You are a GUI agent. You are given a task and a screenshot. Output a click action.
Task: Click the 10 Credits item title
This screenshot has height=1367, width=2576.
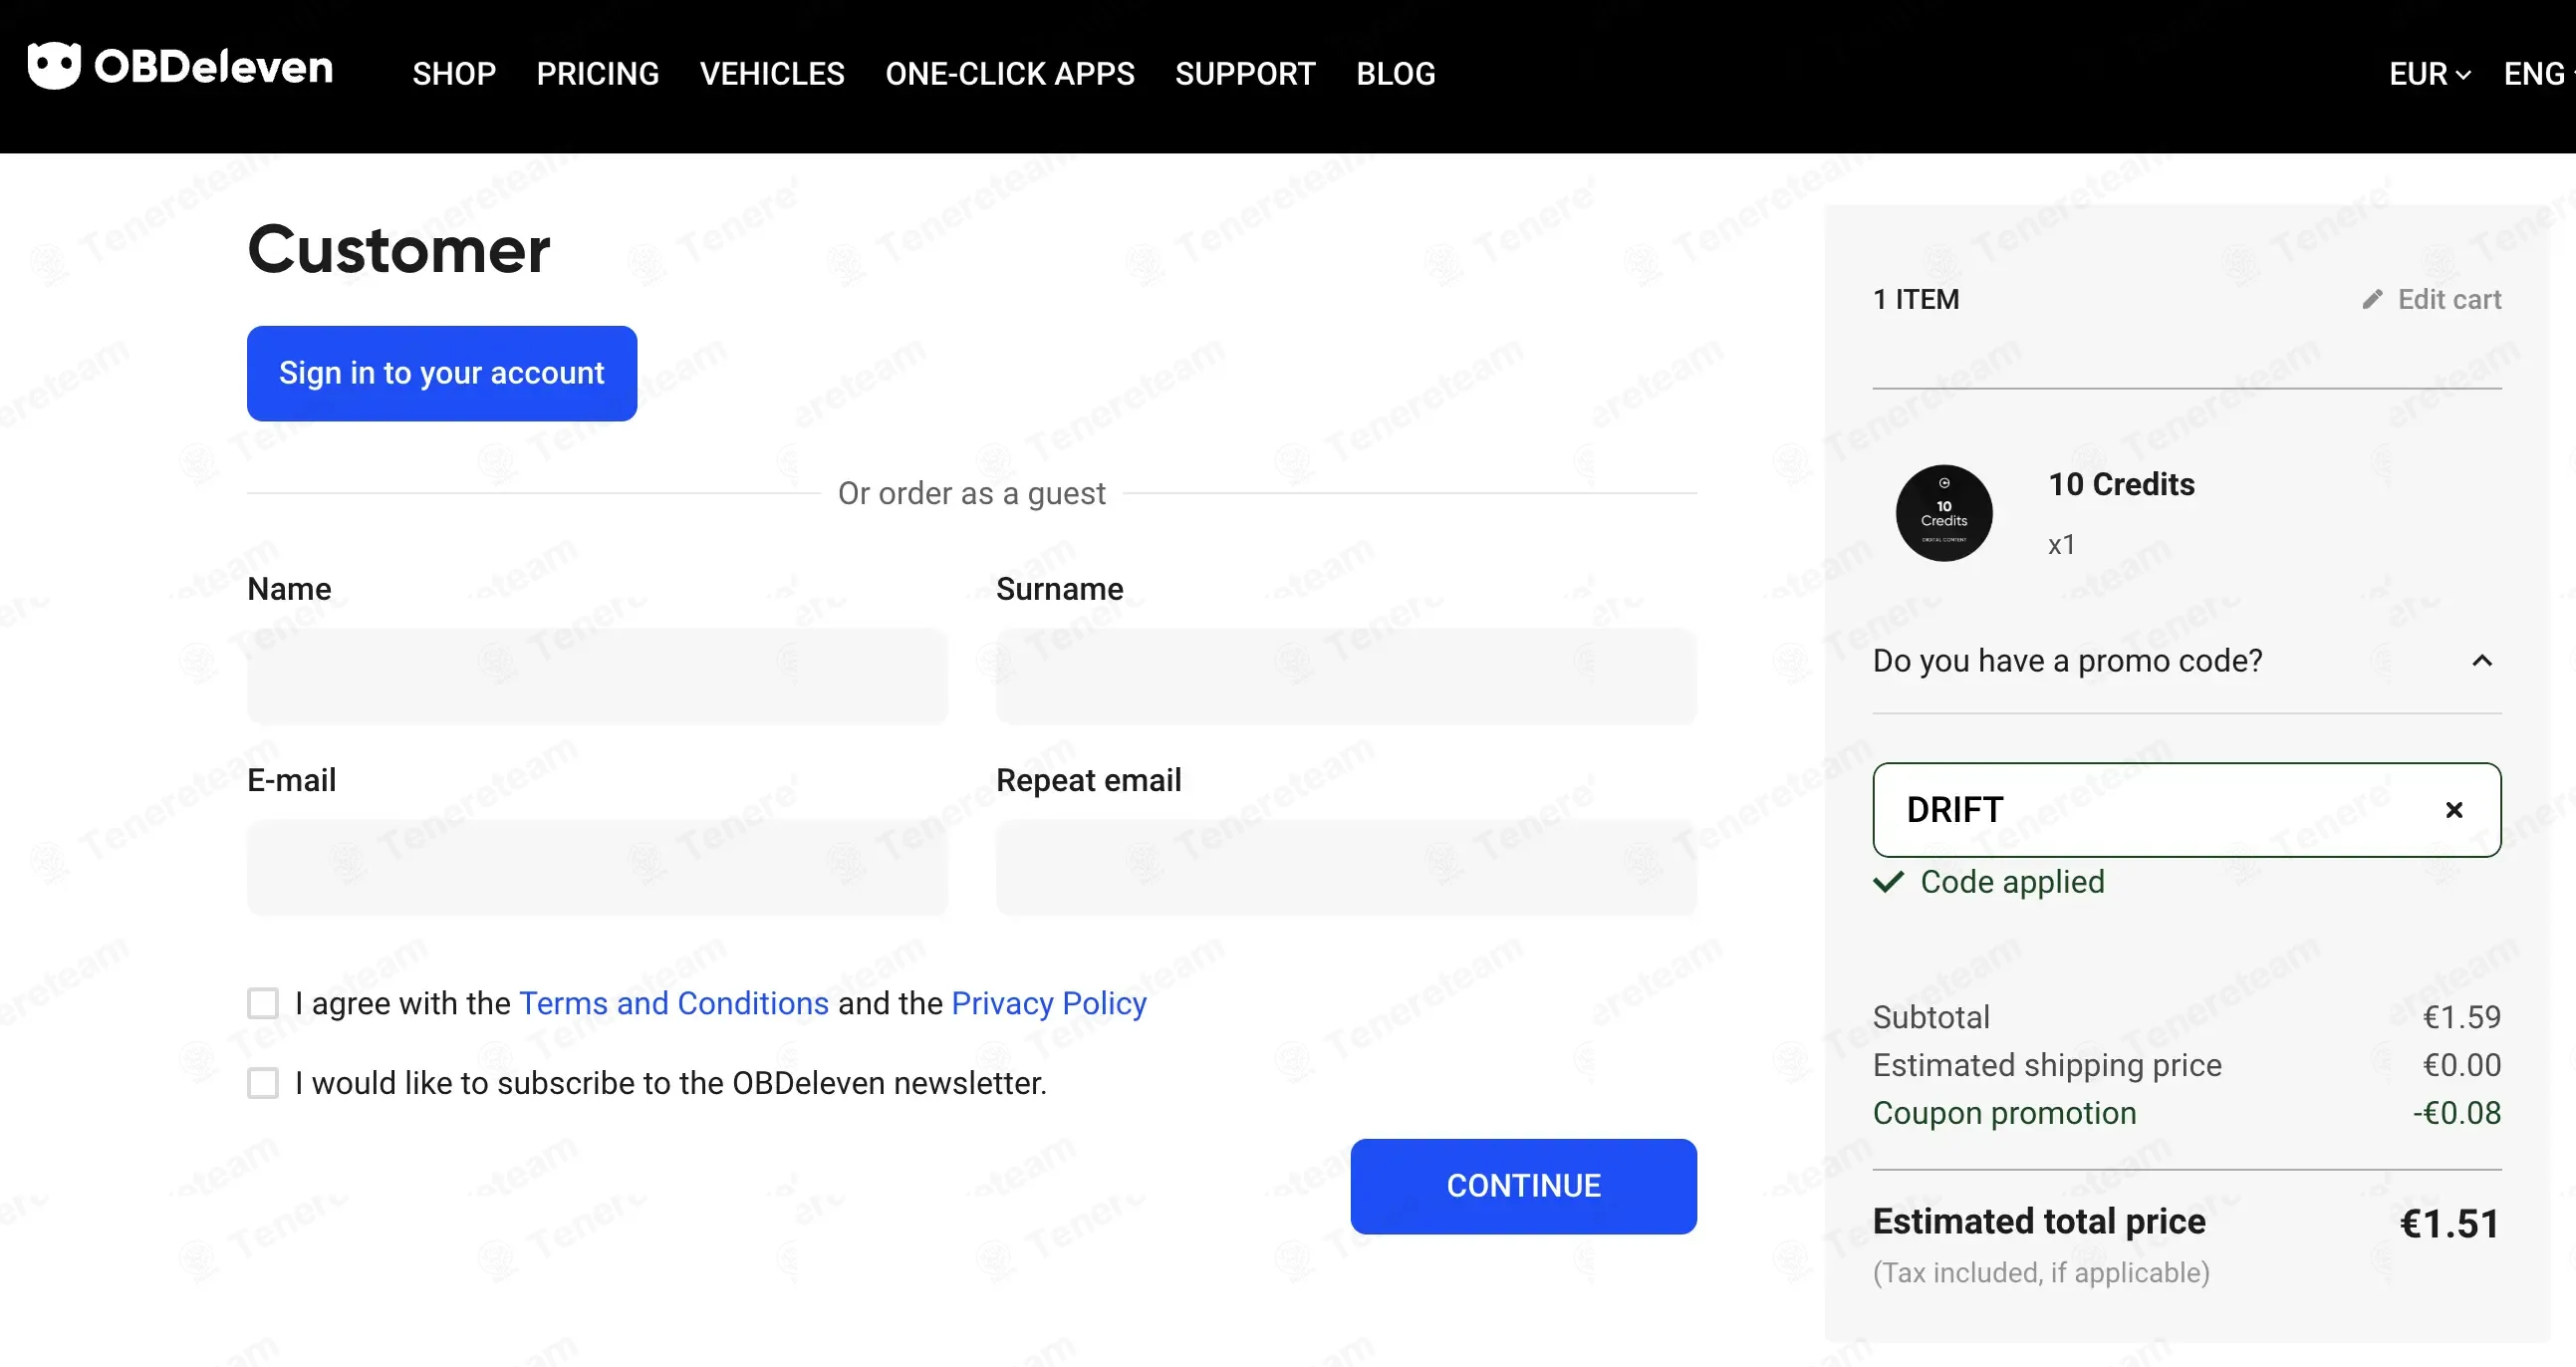tap(2121, 485)
